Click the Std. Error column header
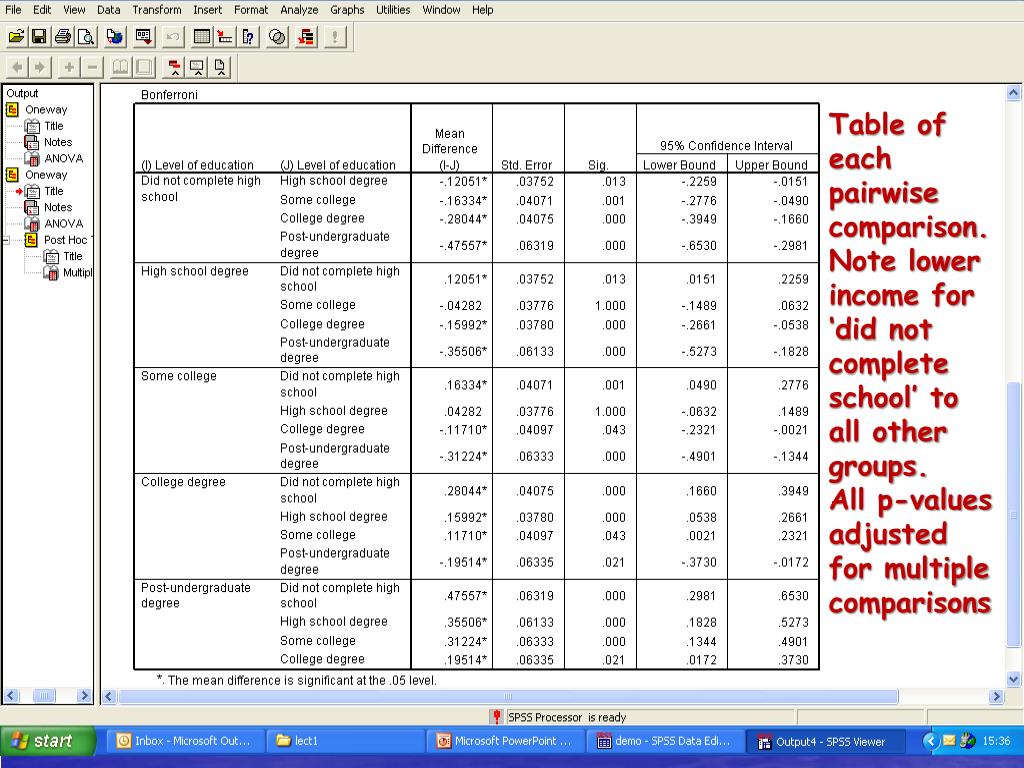The width and height of the screenshot is (1024, 768). click(526, 165)
